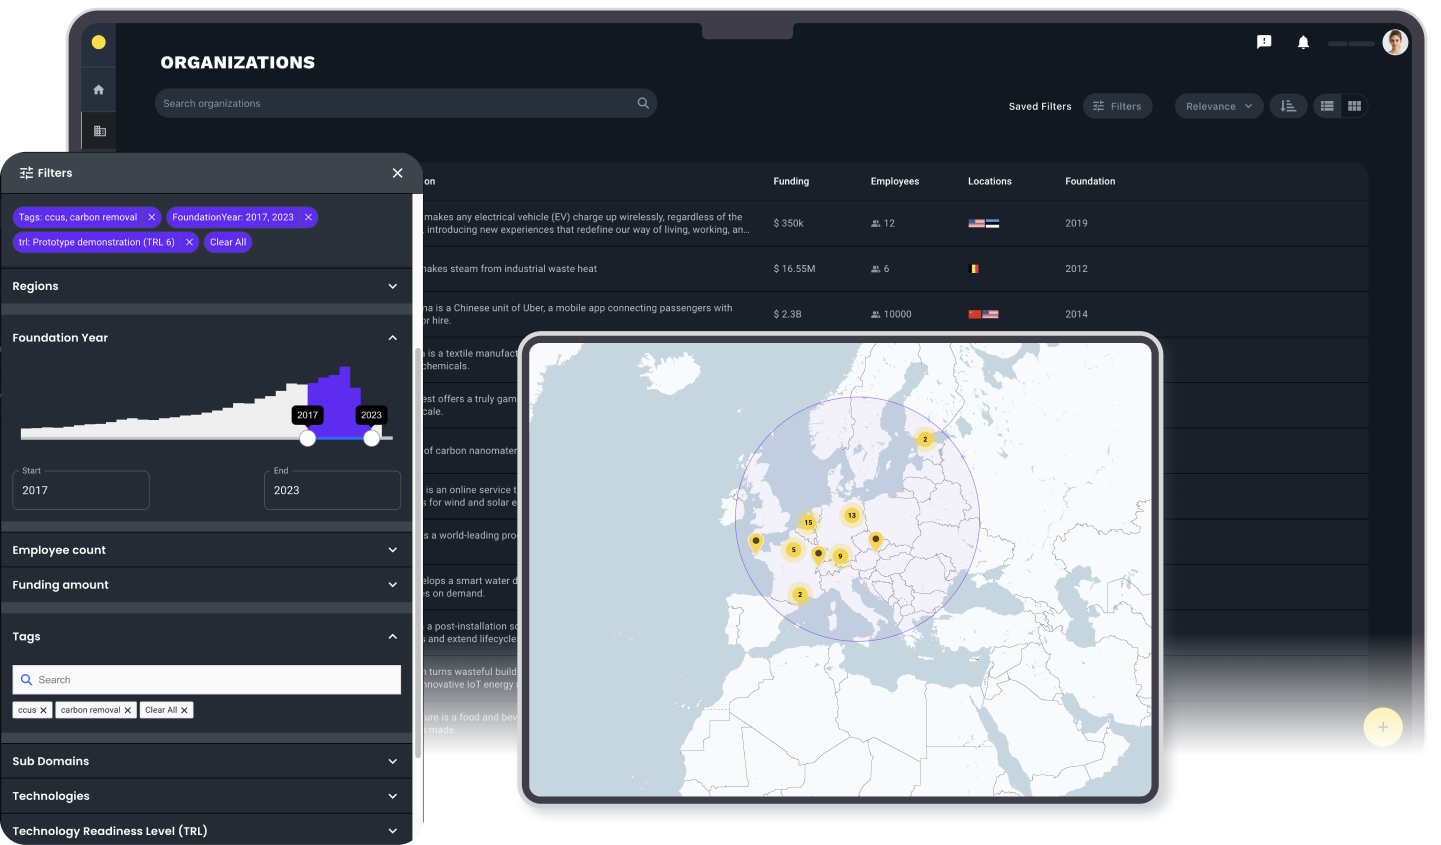
Task: Expand the Employee count section
Action: (x=392, y=550)
